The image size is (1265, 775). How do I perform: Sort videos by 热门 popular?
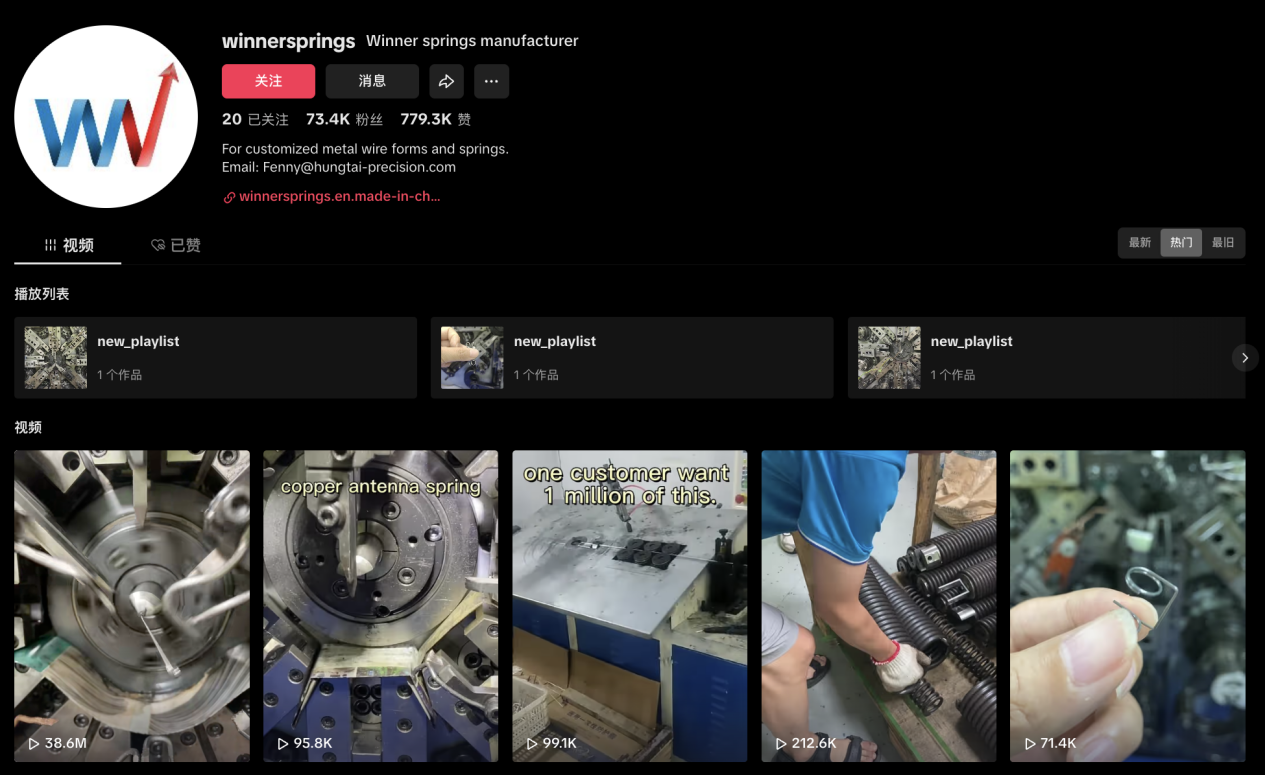click(x=1181, y=243)
